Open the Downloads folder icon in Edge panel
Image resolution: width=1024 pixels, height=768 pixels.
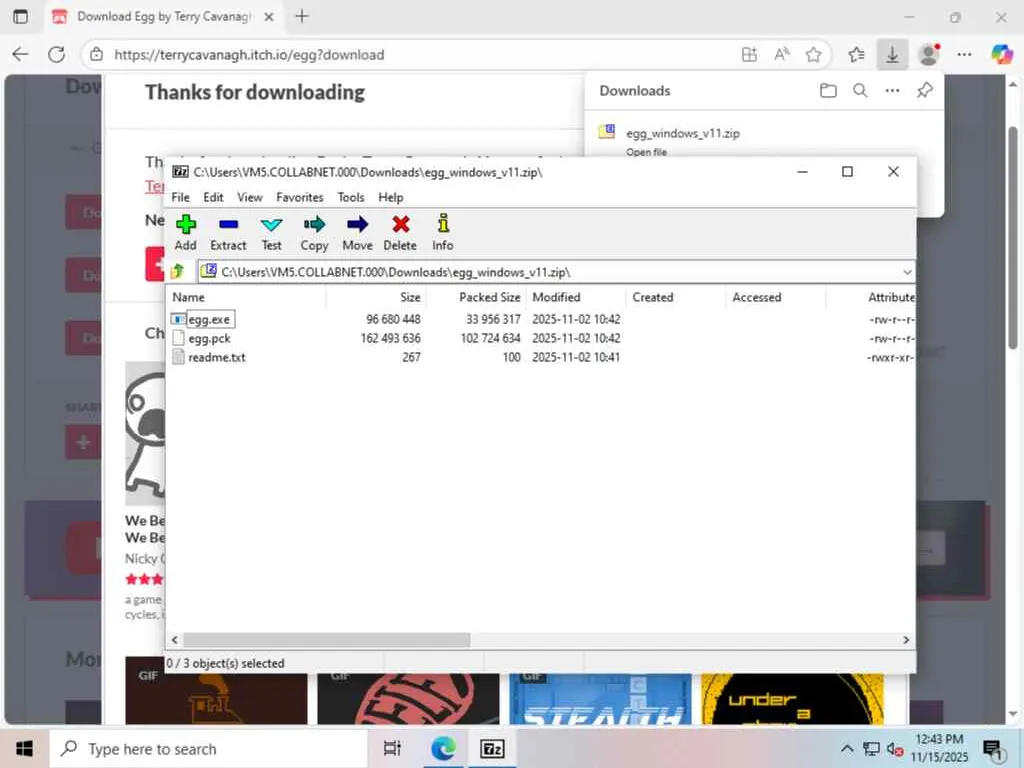pyautogui.click(x=828, y=91)
